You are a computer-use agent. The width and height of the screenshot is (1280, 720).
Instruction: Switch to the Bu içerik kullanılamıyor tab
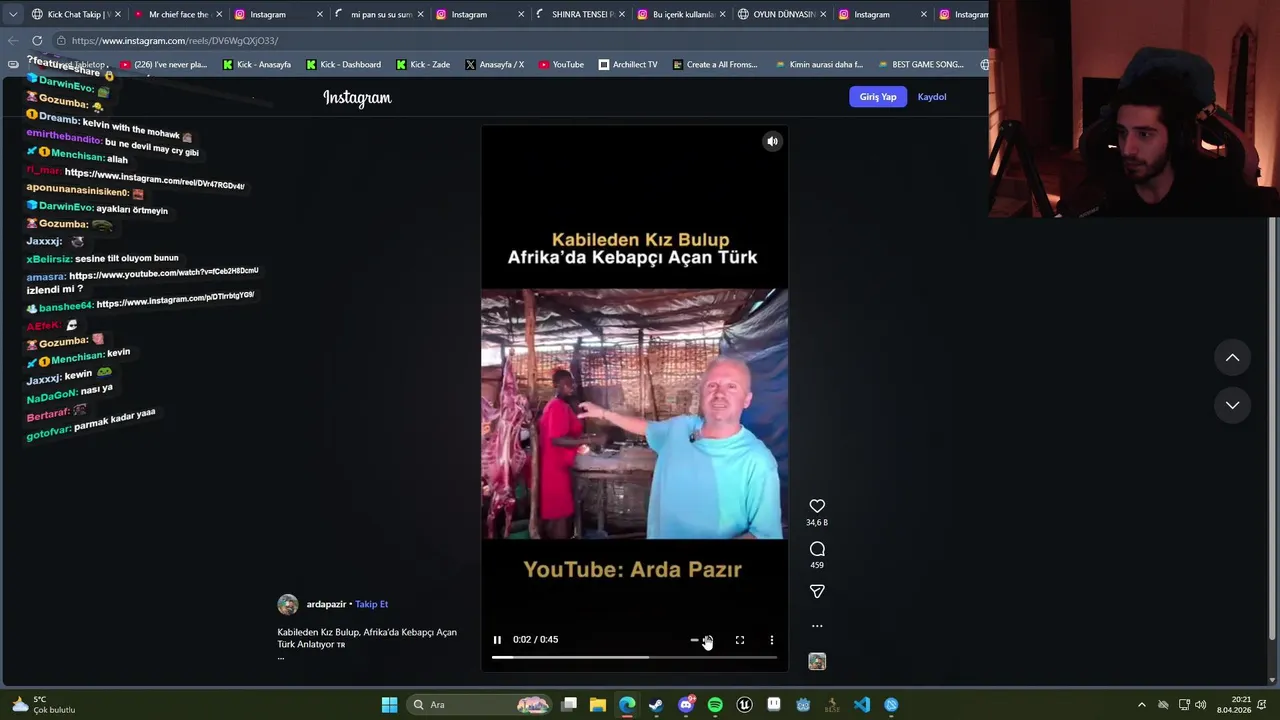[680, 14]
